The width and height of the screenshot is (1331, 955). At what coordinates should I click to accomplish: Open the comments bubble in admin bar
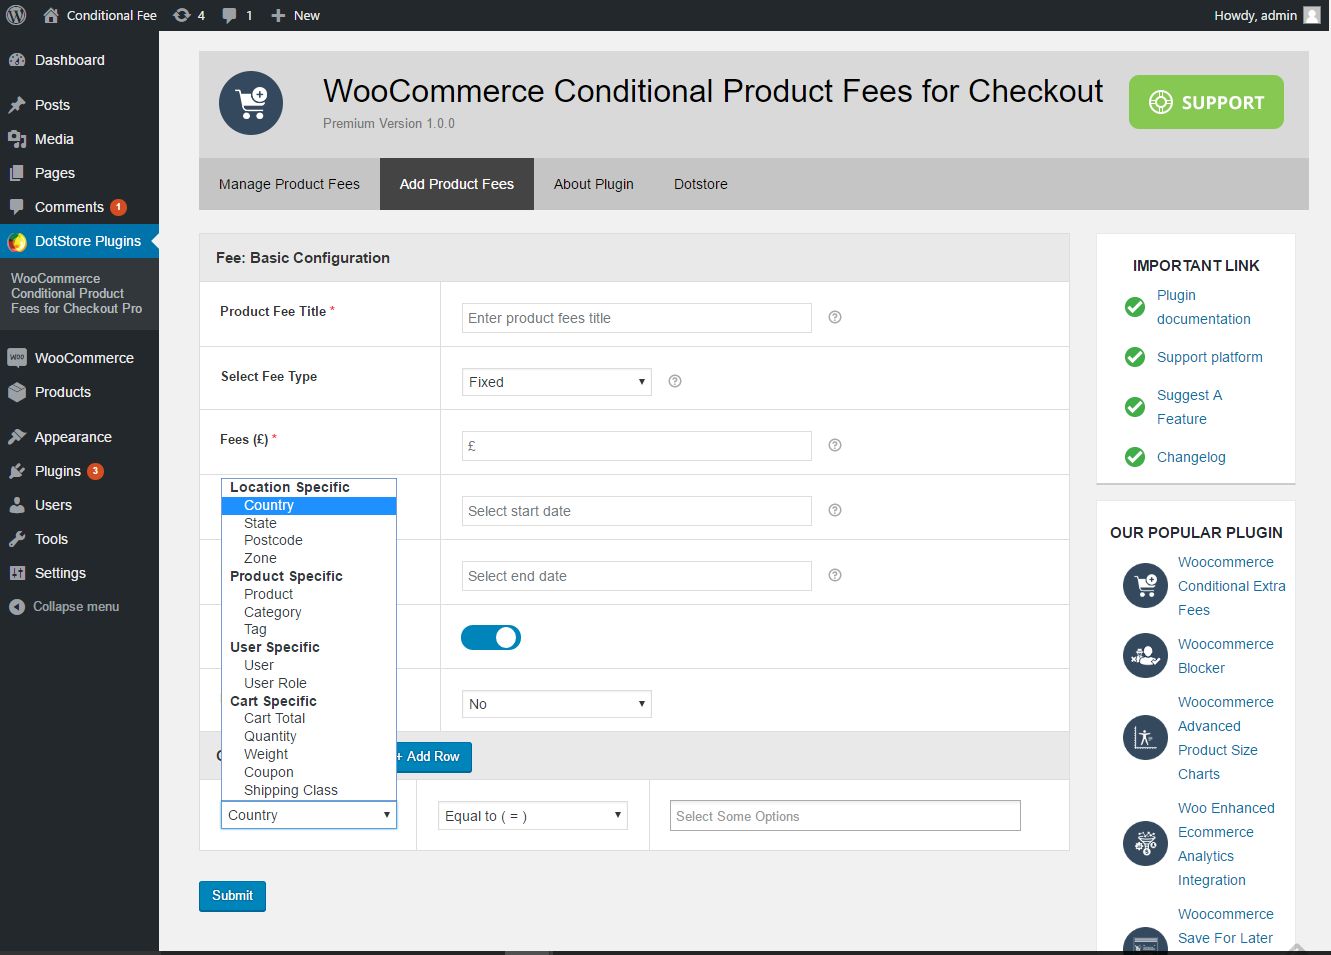237,15
